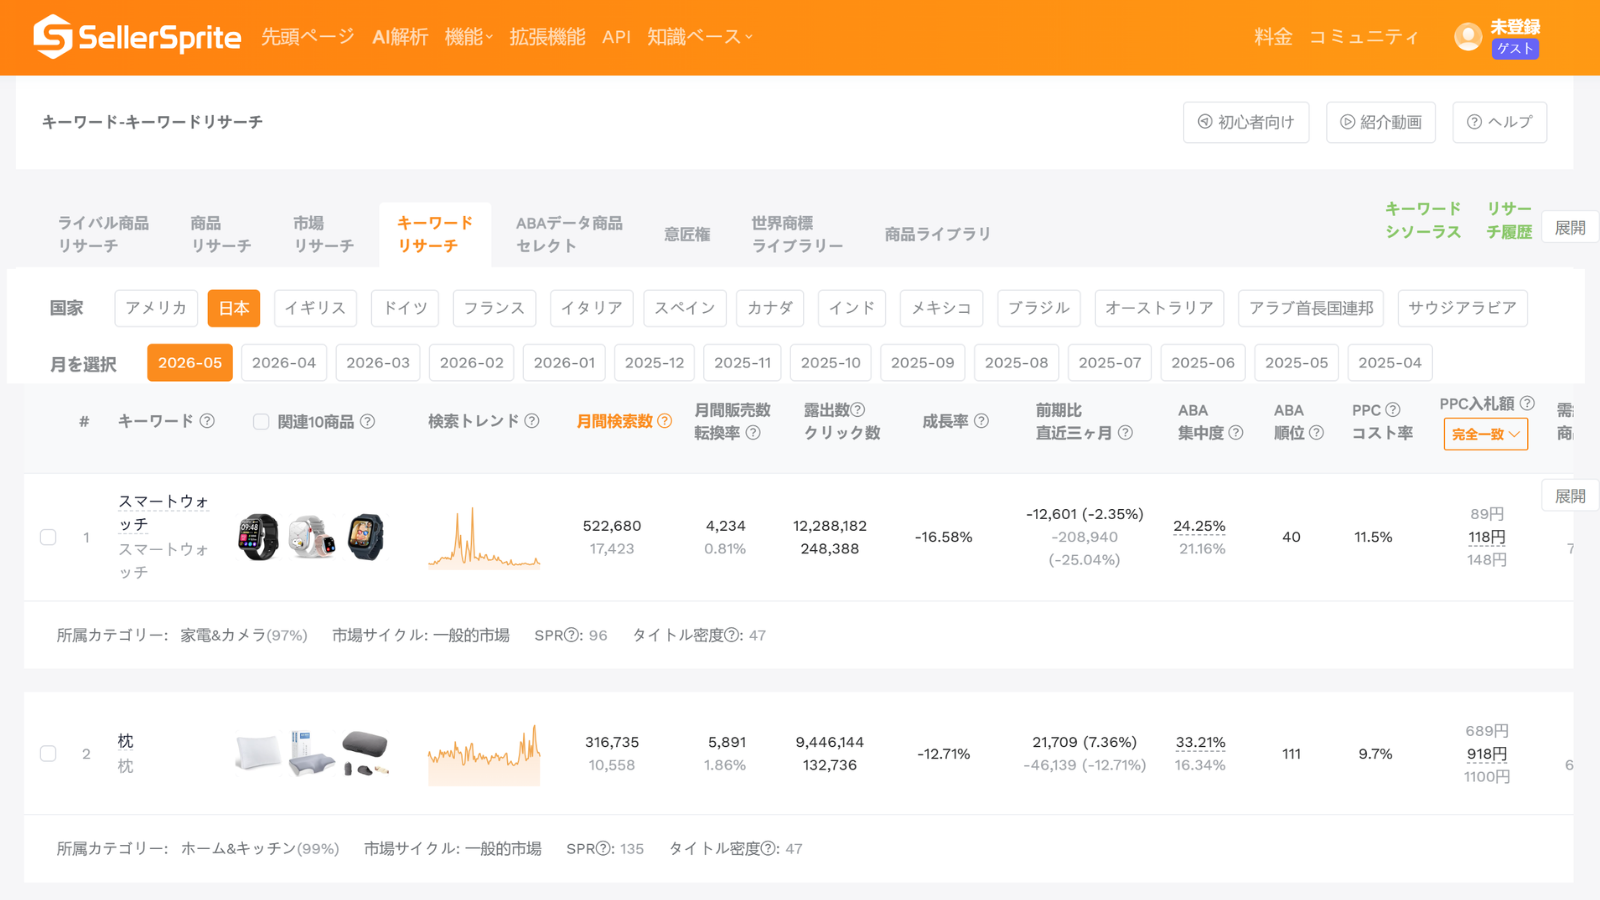Switch to 市場リサーチ tab
The width and height of the screenshot is (1600, 900).
tap(324, 234)
